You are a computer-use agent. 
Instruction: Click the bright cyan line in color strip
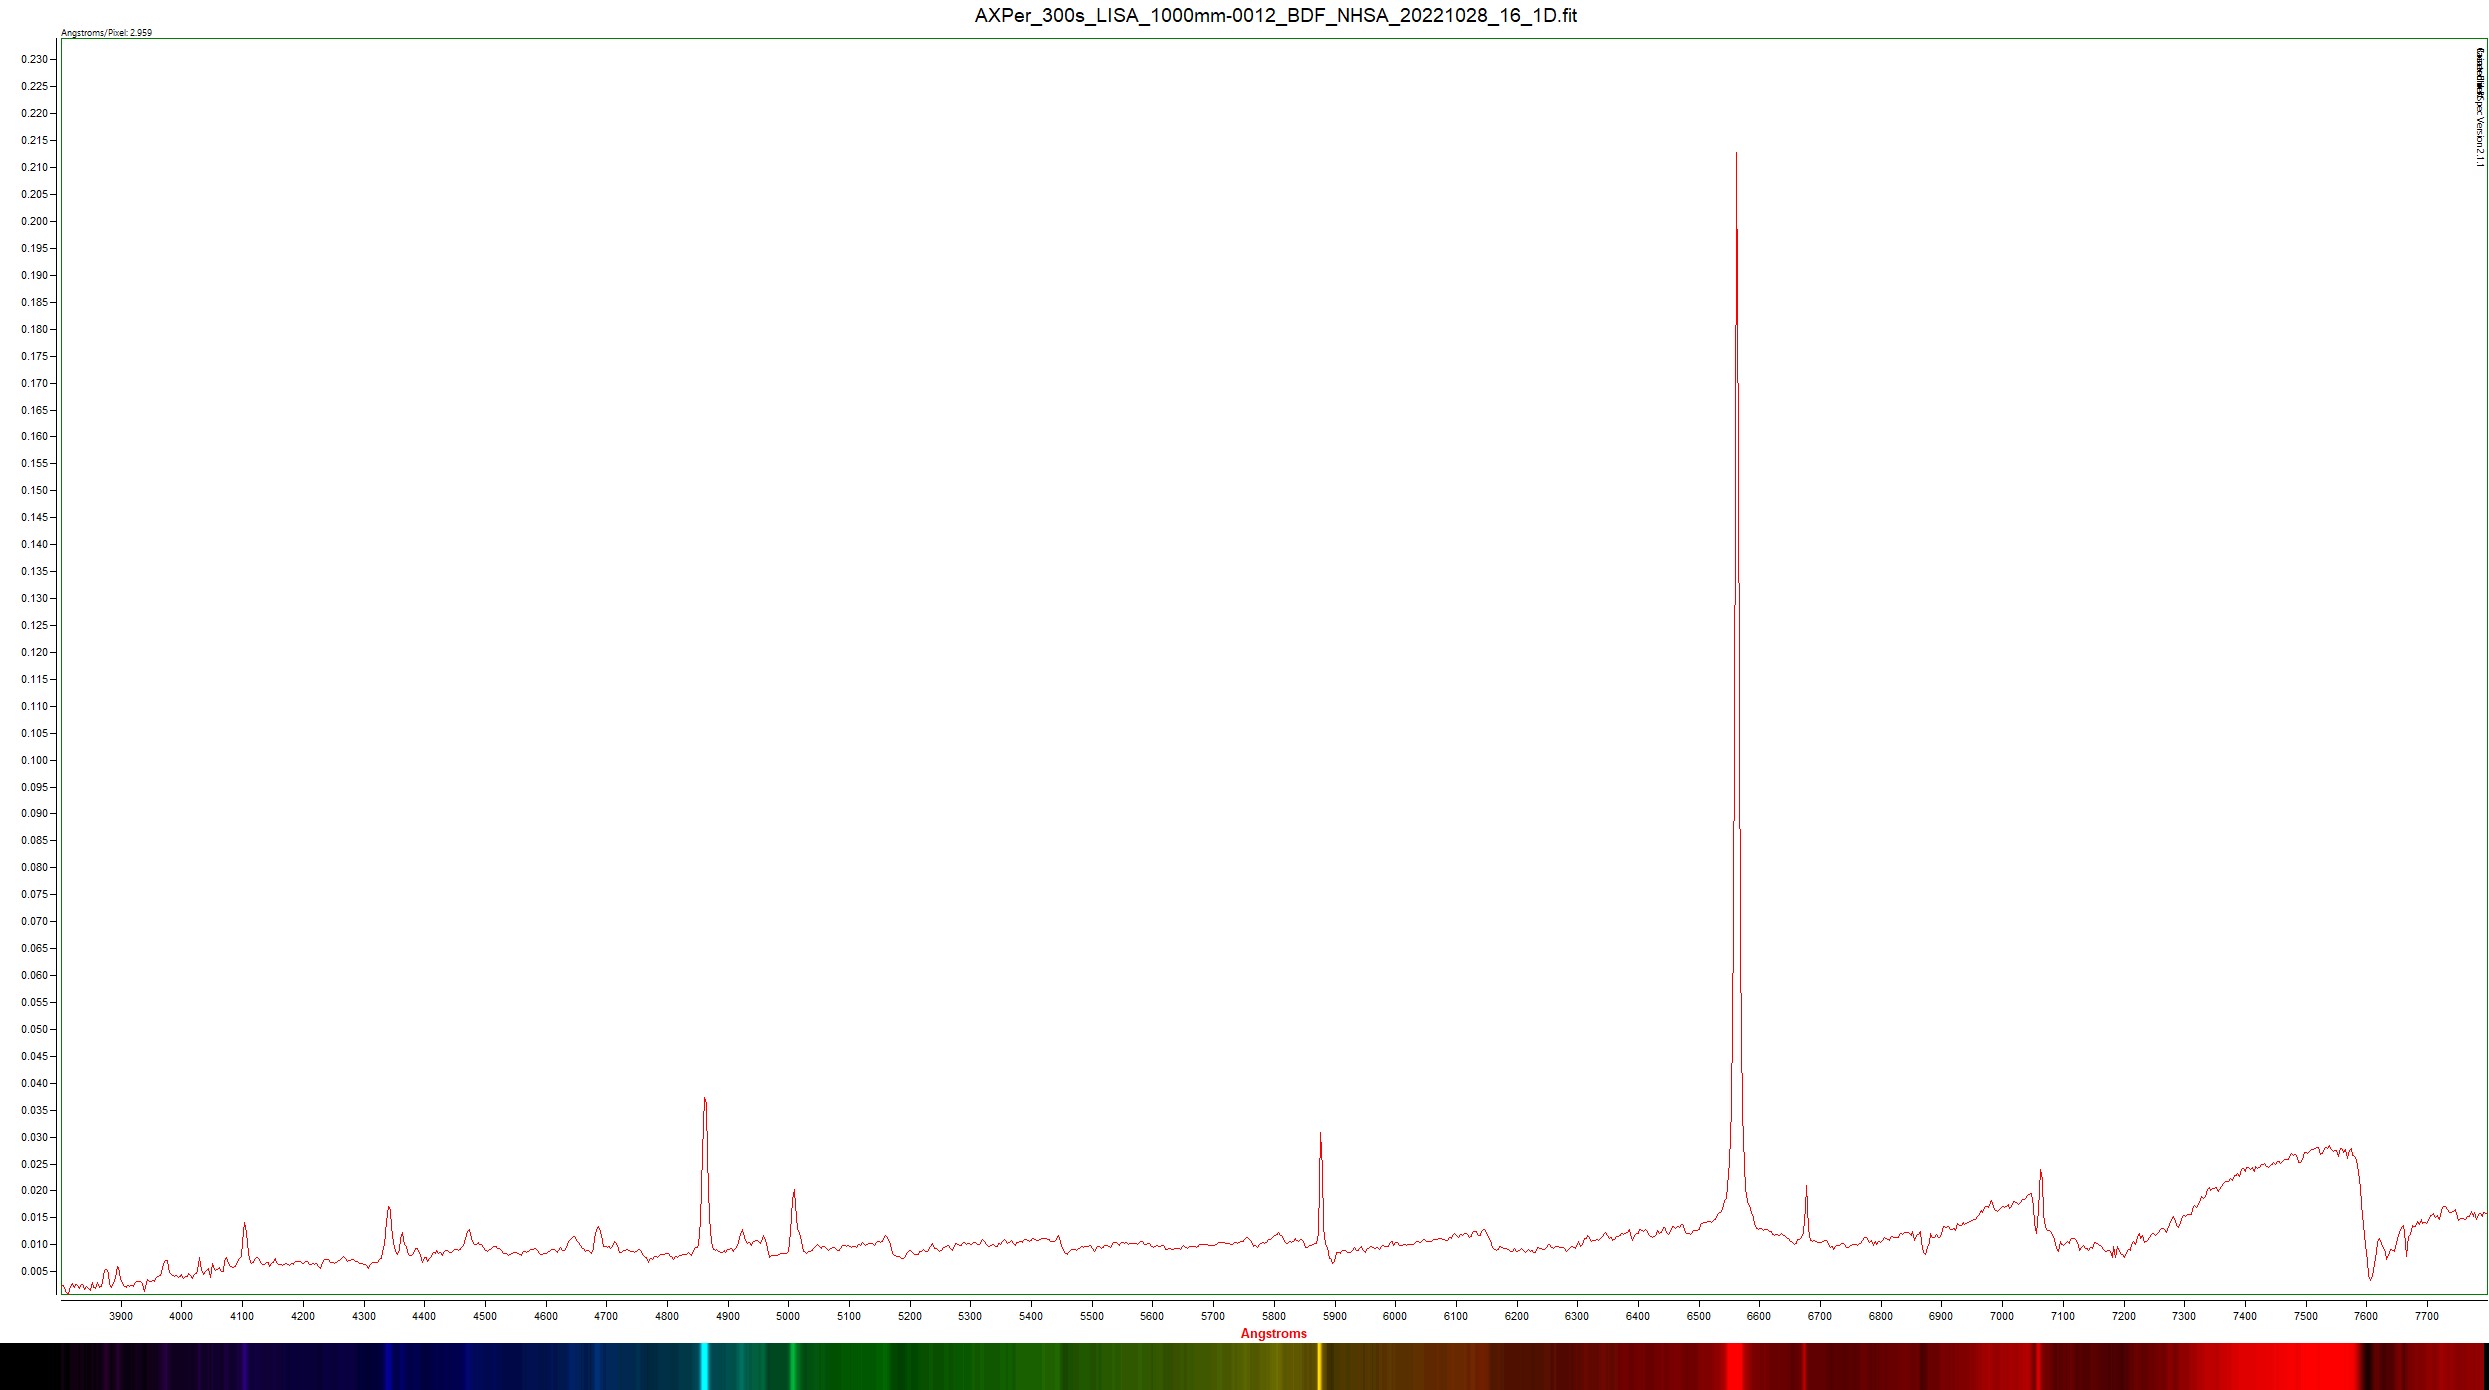pyautogui.click(x=704, y=1366)
